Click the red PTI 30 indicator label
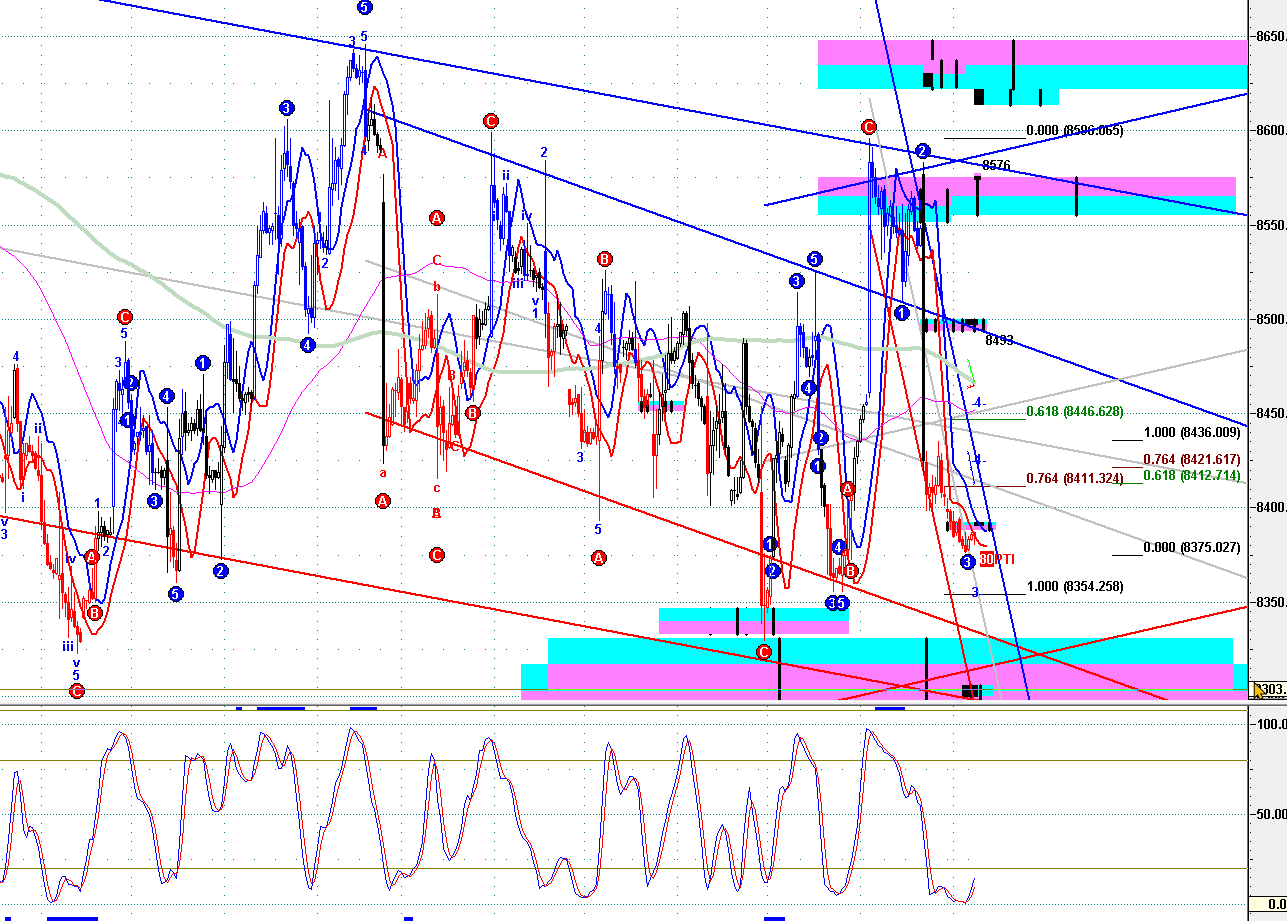 (997, 559)
